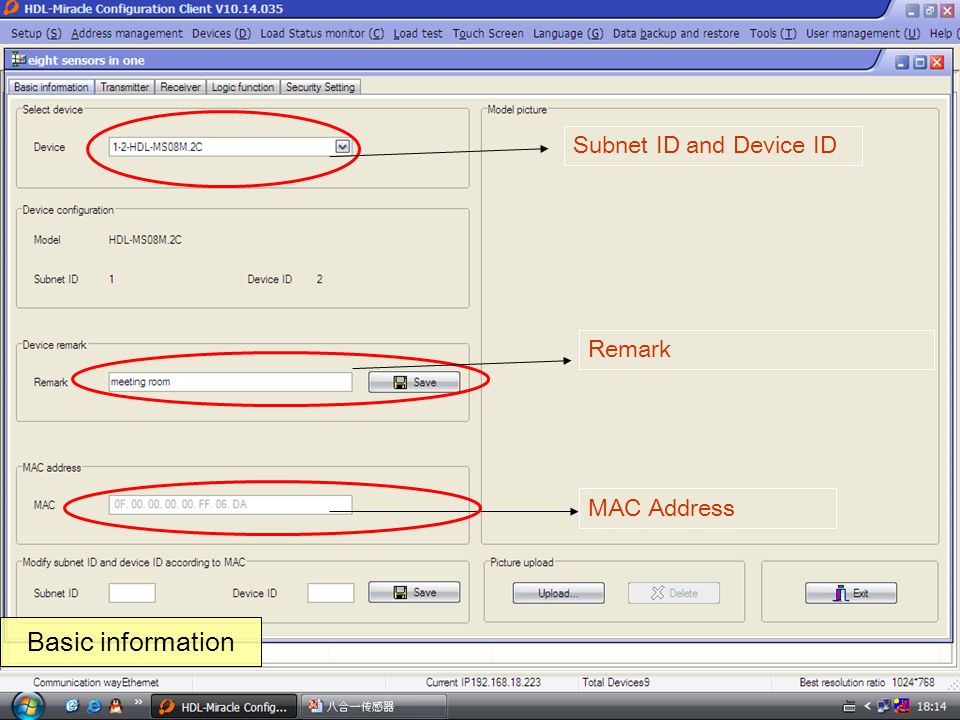Click Current IP 192.168.18.223 status text
This screenshot has height=720, width=960.
tap(483, 682)
